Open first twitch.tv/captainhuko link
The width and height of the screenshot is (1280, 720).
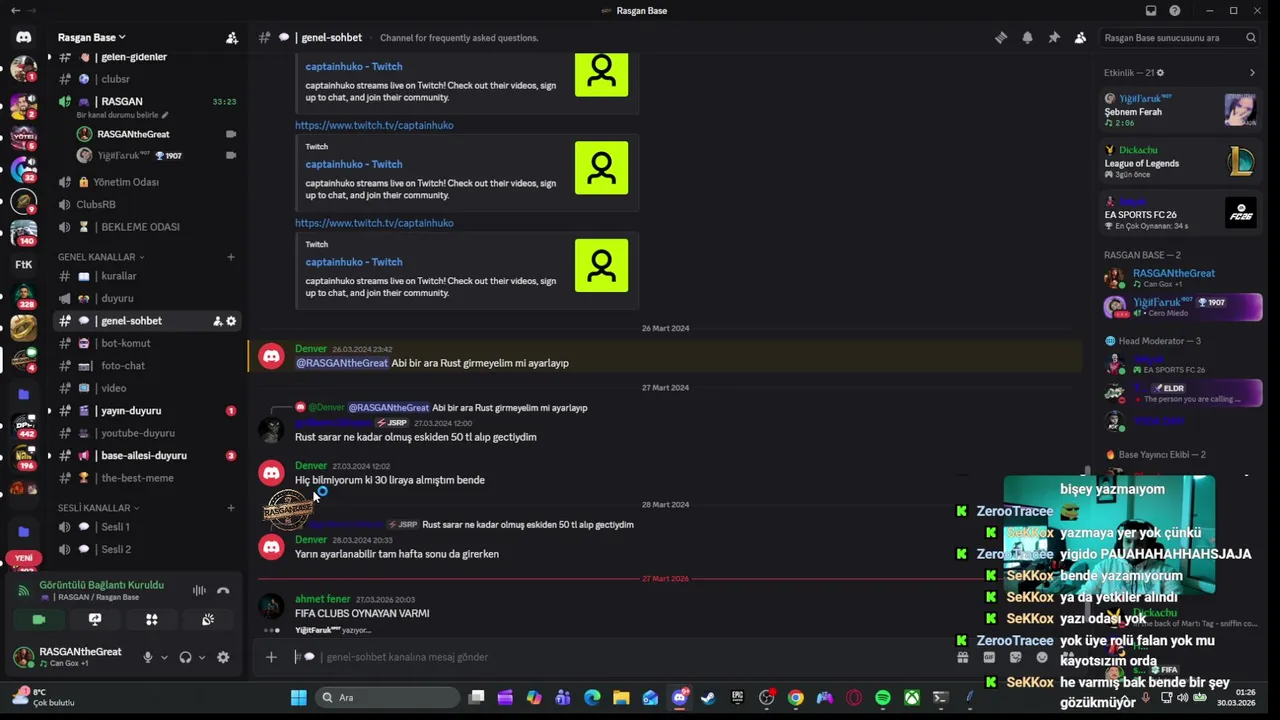[374, 125]
